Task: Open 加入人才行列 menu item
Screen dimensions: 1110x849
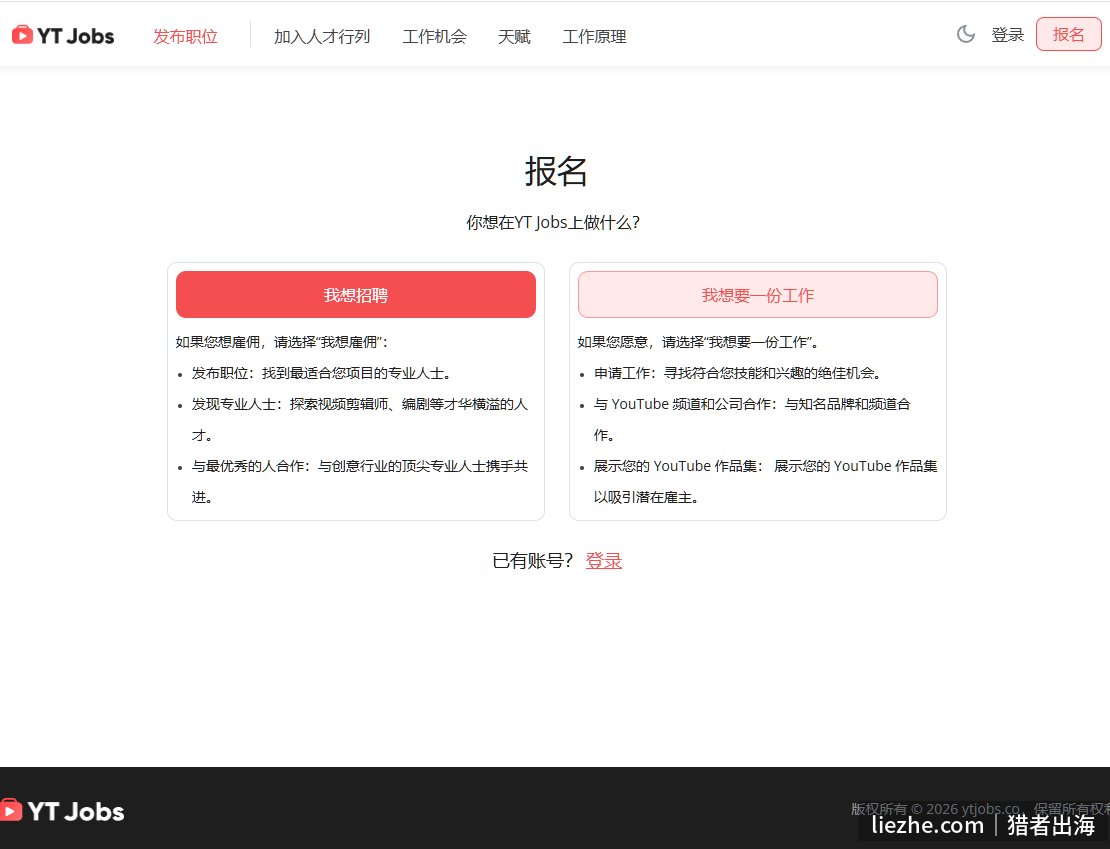Action: (322, 36)
